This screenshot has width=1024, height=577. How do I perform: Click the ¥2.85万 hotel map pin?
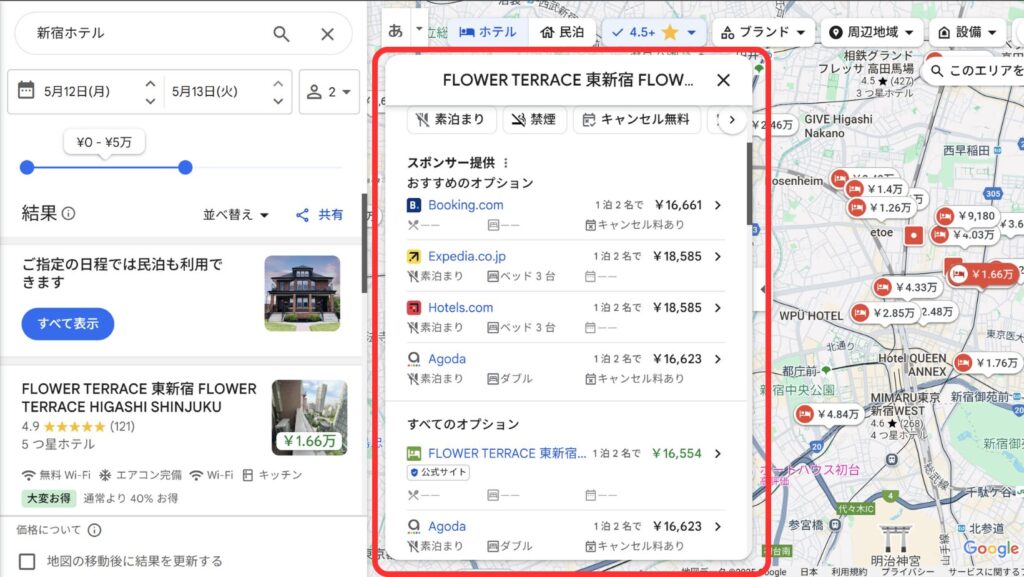click(883, 313)
